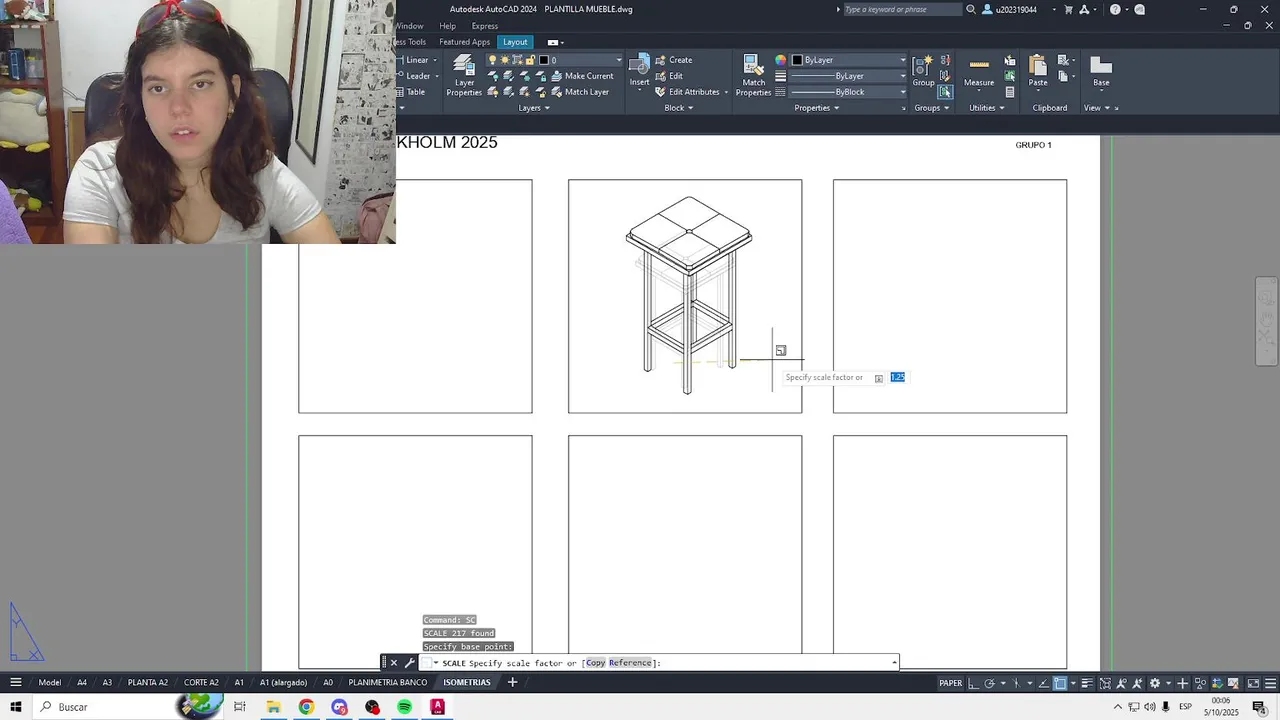The height and width of the screenshot is (720, 1280).
Task: Toggle Polar Tracking in status bar
Action: tap(990, 683)
